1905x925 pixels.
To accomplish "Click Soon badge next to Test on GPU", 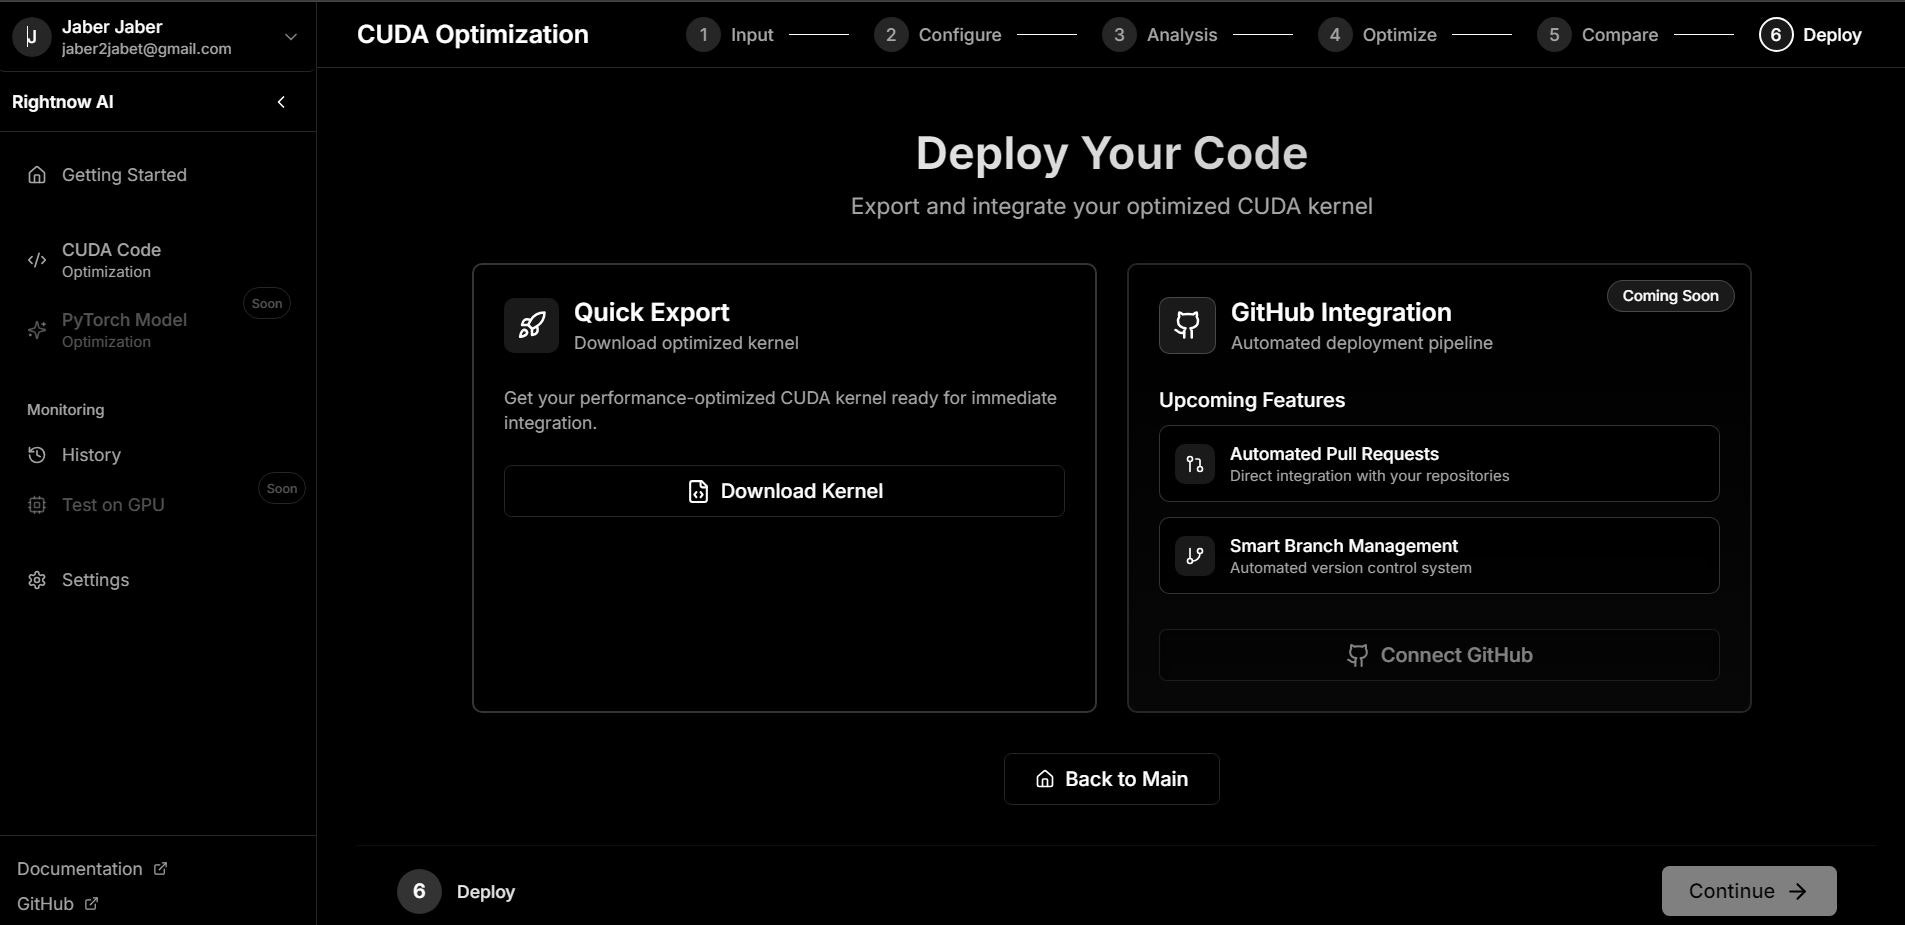I will pyautogui.click(x=282, y=488).
